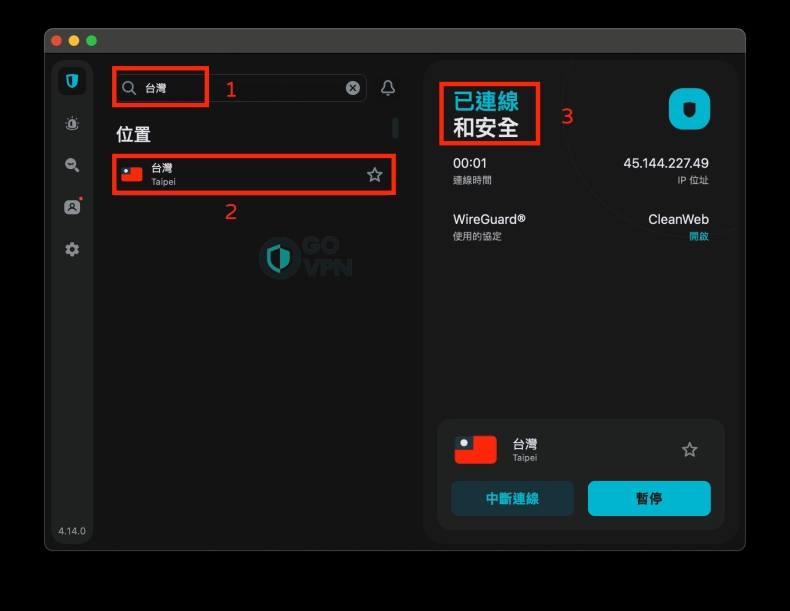Screen dimensions: 790x611
Task: Open the Search magnifier tool in sidebar
Action: point(72,165)
